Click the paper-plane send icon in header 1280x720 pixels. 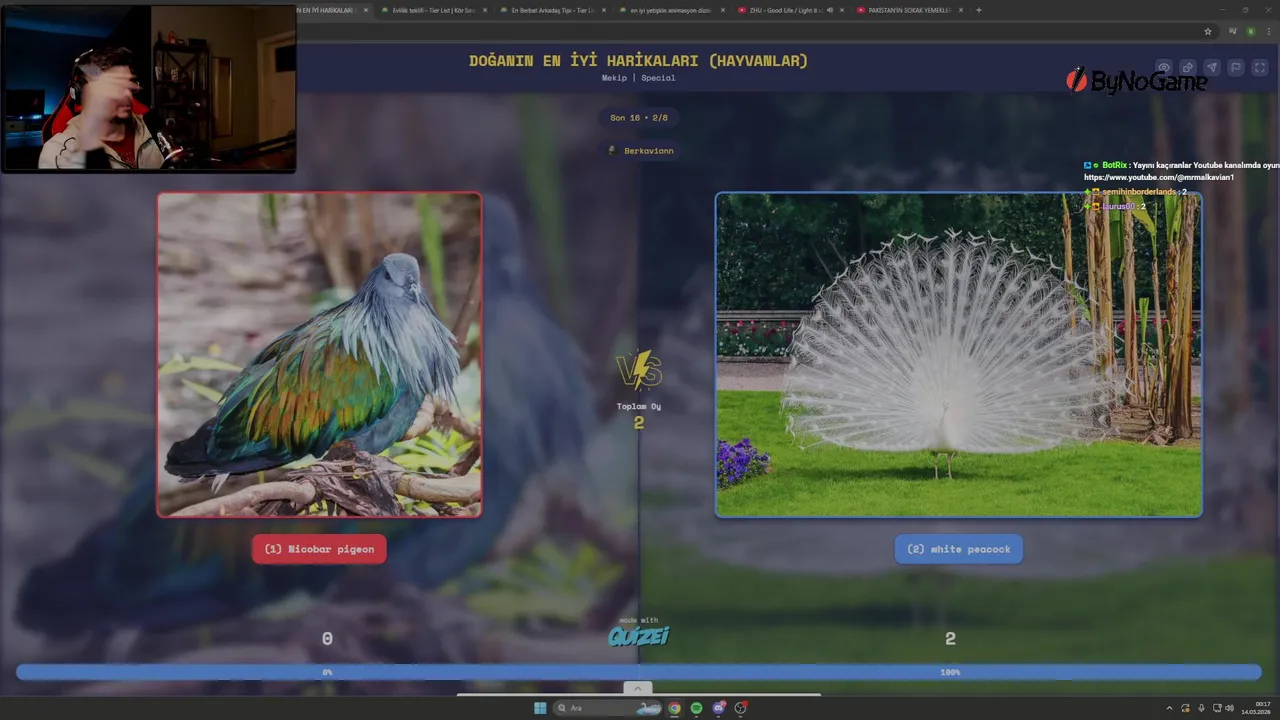pyautogui.click(x=1211, y=68)
